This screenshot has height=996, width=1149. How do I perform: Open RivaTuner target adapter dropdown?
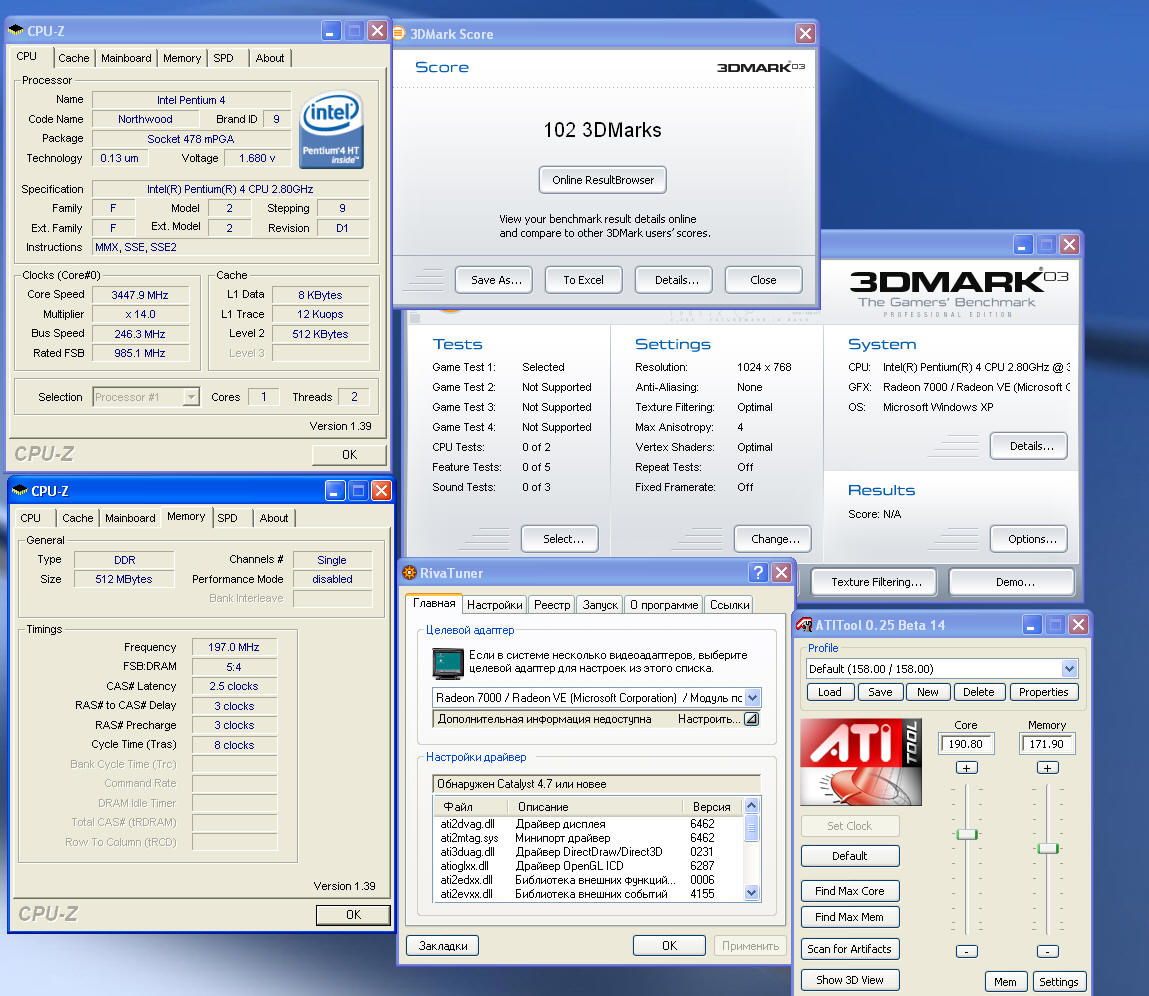(x=753, y=698)
